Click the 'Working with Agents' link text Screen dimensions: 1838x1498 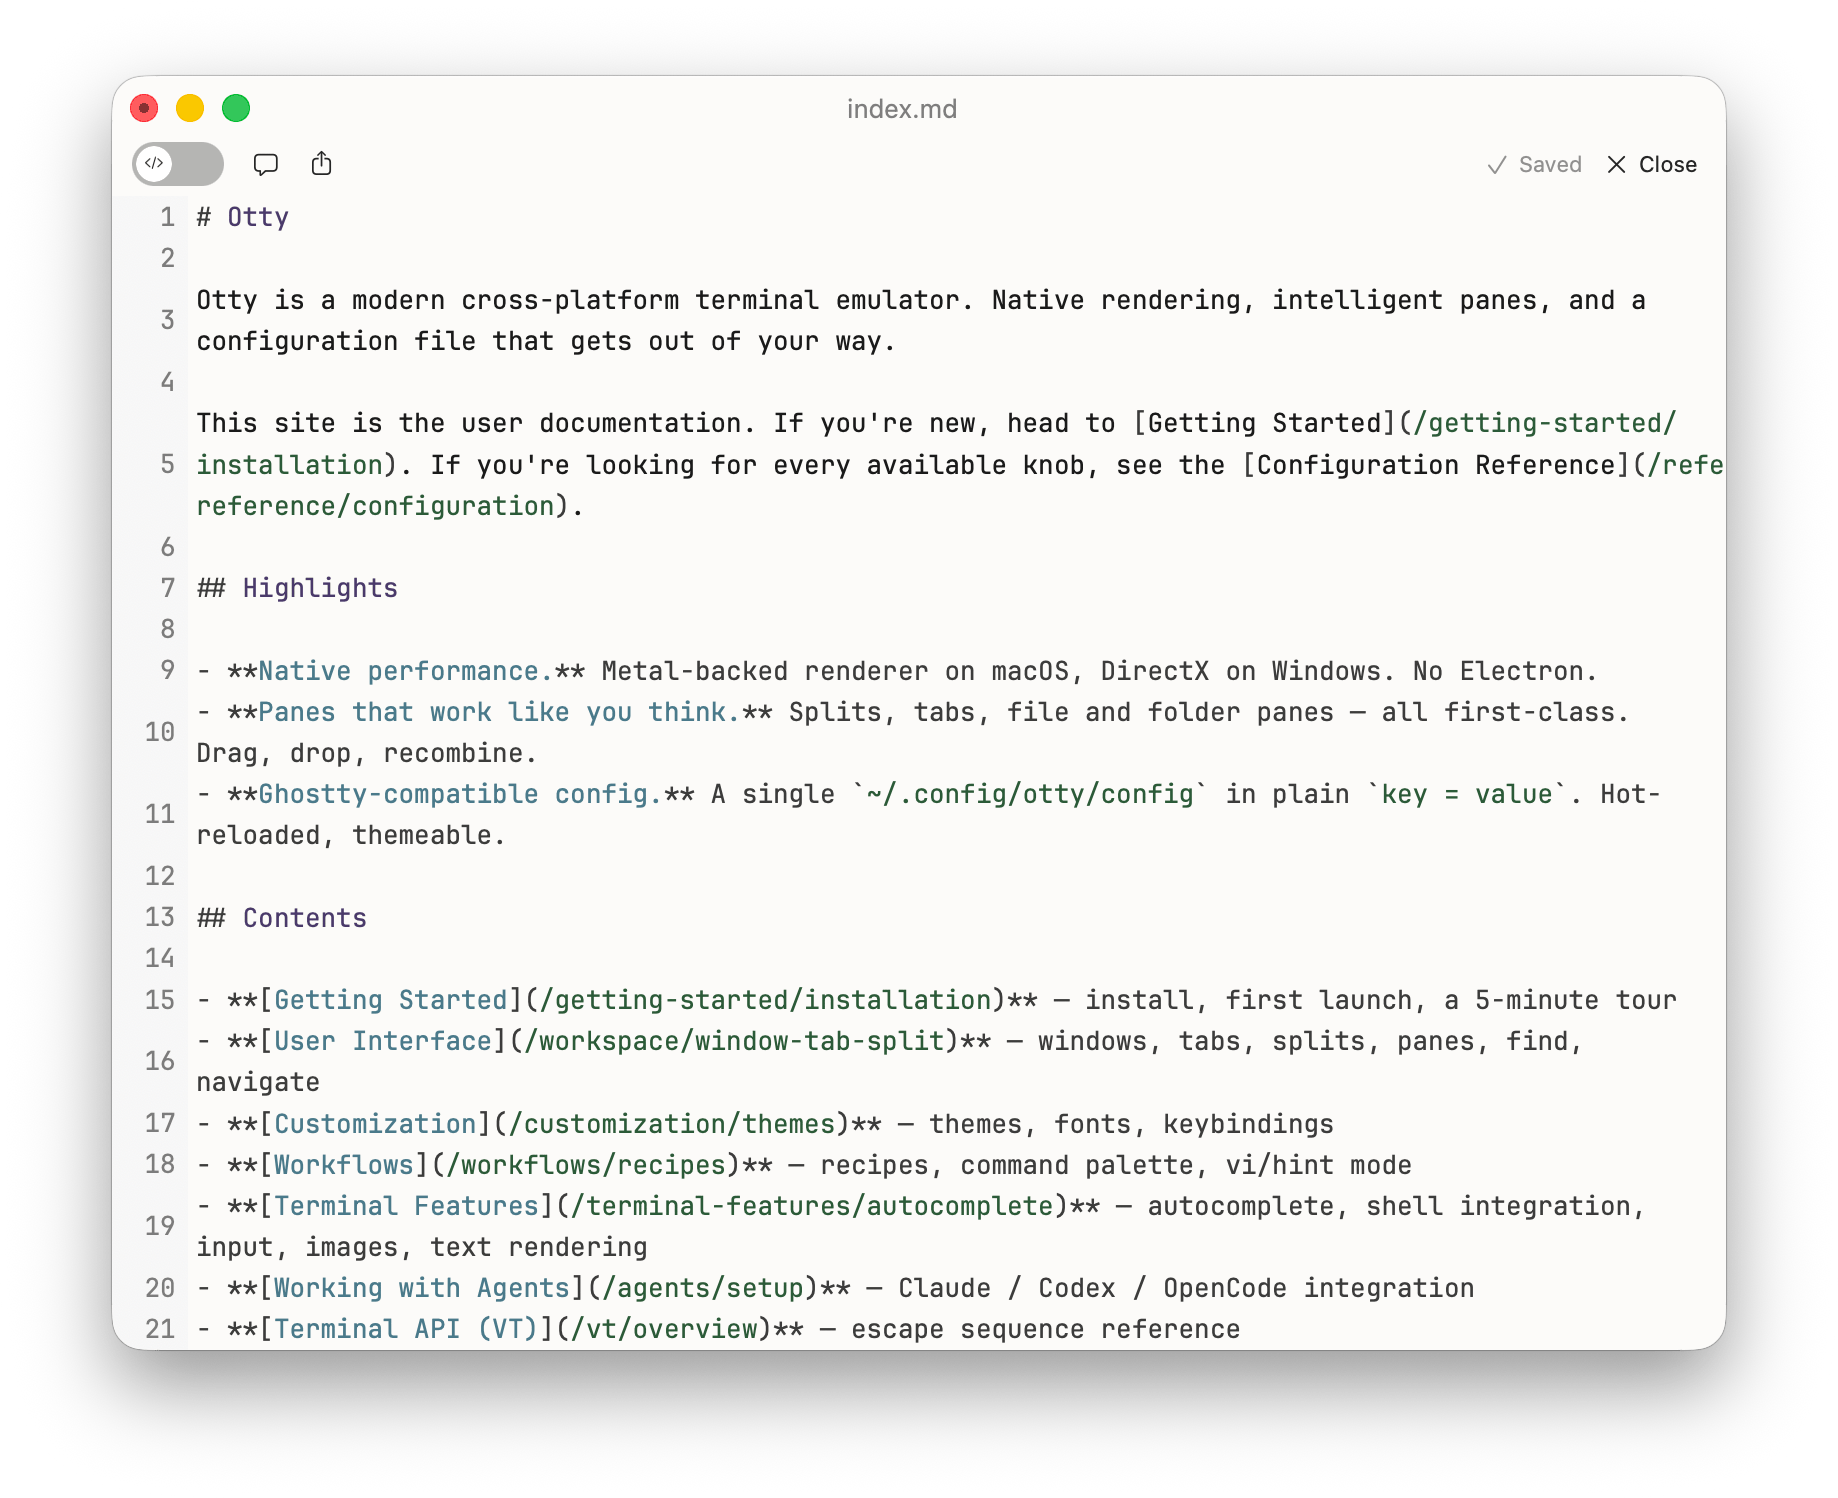[x=422, y=1288]
